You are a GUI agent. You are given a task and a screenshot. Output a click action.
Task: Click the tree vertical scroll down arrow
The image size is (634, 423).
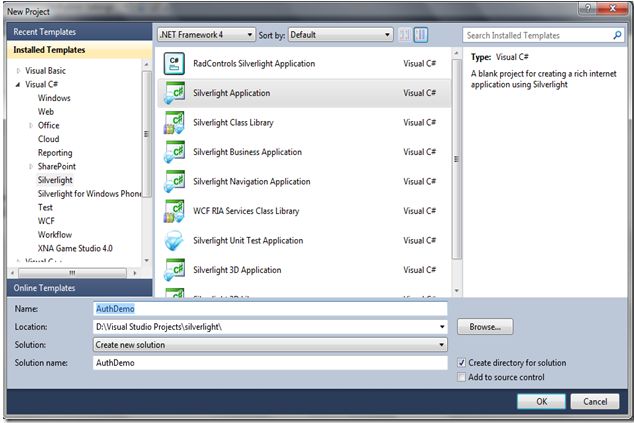(x=146, y=260)
